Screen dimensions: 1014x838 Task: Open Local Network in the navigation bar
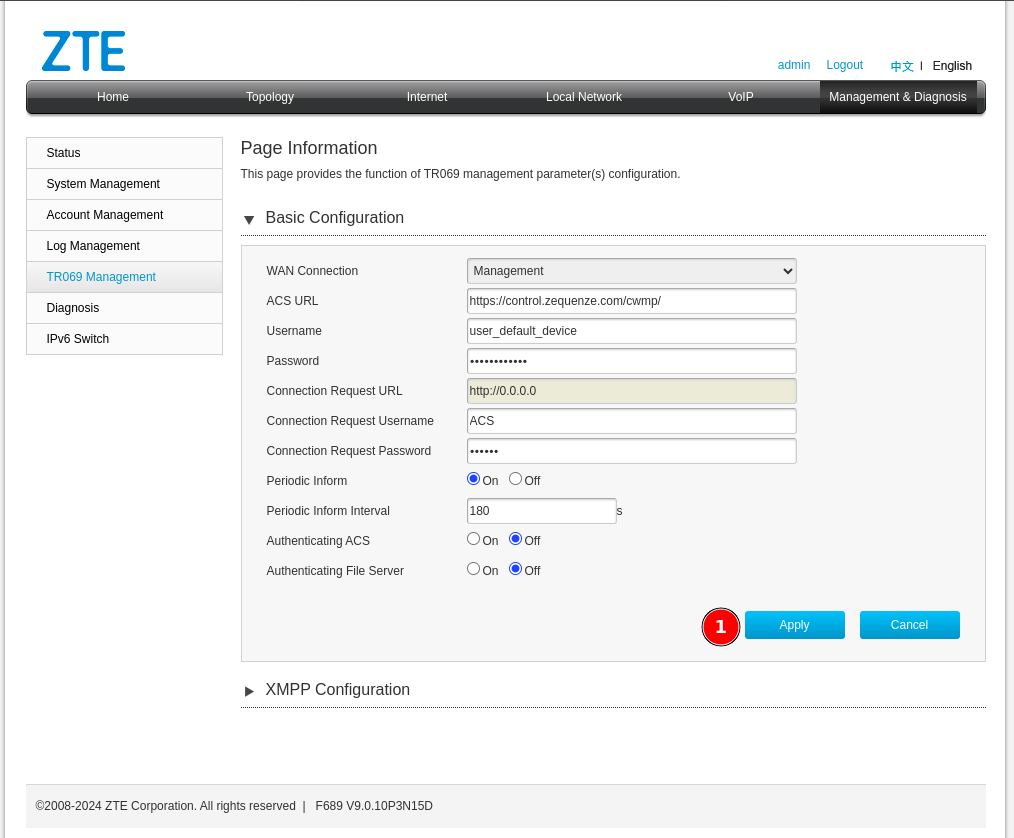click(584, 97)
